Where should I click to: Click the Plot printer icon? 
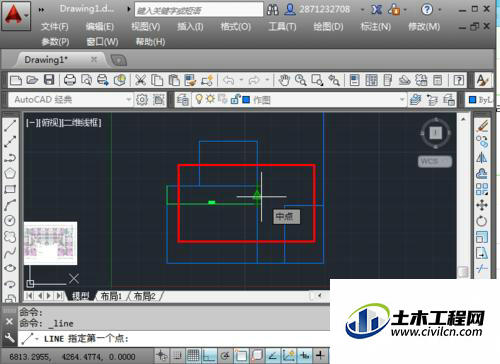coord(70,80)
